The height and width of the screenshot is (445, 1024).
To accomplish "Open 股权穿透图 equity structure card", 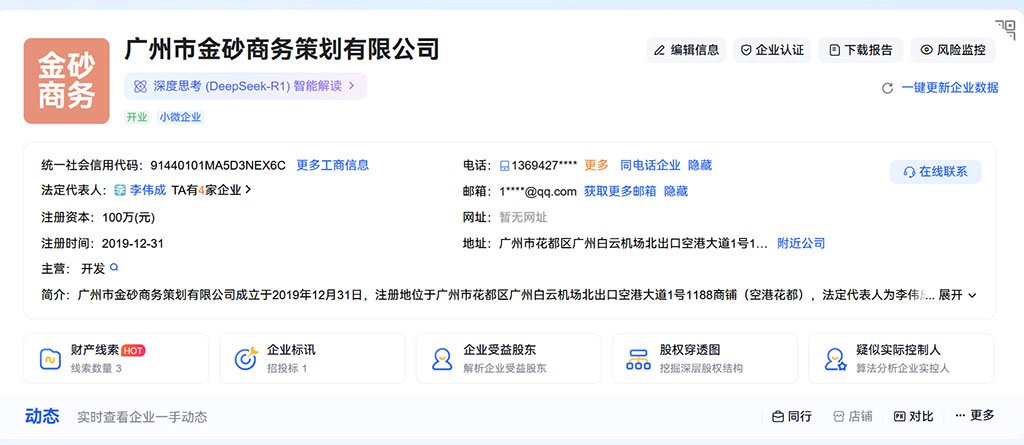I will [x=704, y=358].
